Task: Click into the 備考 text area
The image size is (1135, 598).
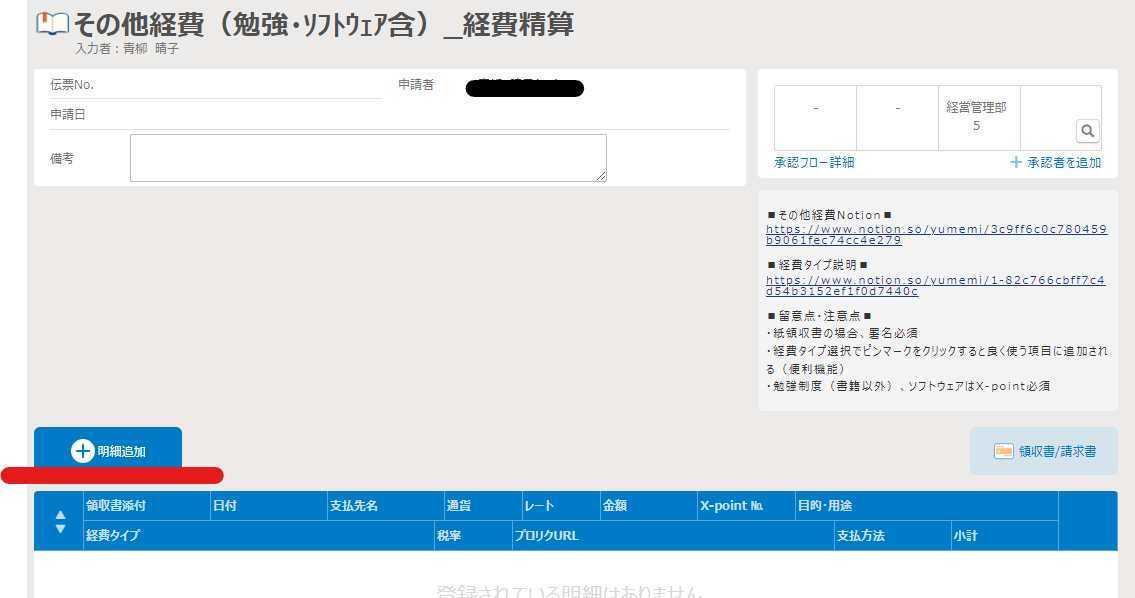Action: pyautogui.click(x=368, y=158)
